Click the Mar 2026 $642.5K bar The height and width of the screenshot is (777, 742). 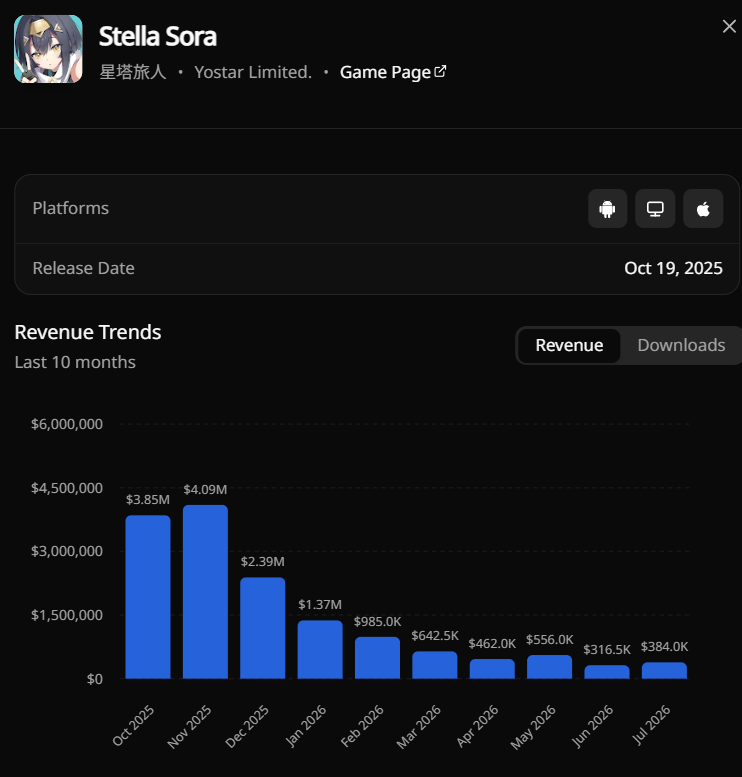coord(435,665)
